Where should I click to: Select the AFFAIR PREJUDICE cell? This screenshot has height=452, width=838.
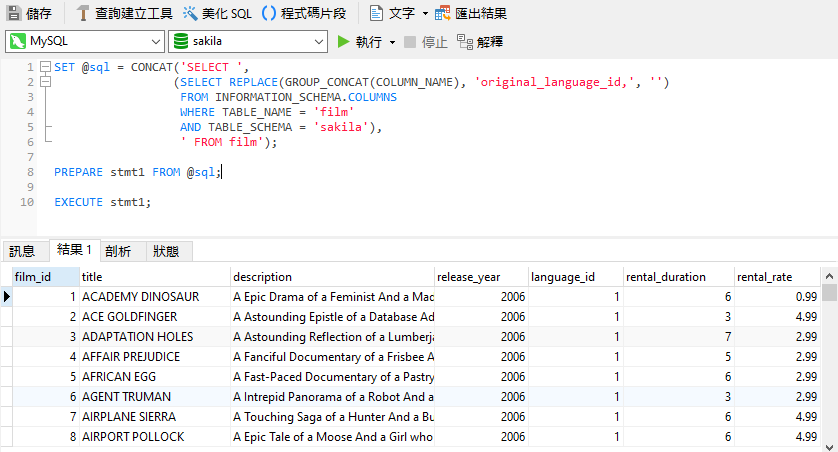point(154,356)
